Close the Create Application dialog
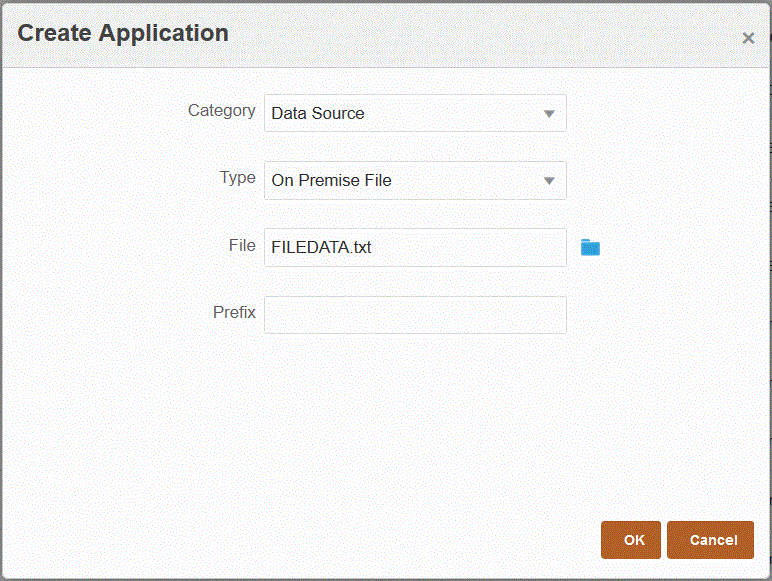This screenshot has height=581, width=772. click(x=748, y=38)
